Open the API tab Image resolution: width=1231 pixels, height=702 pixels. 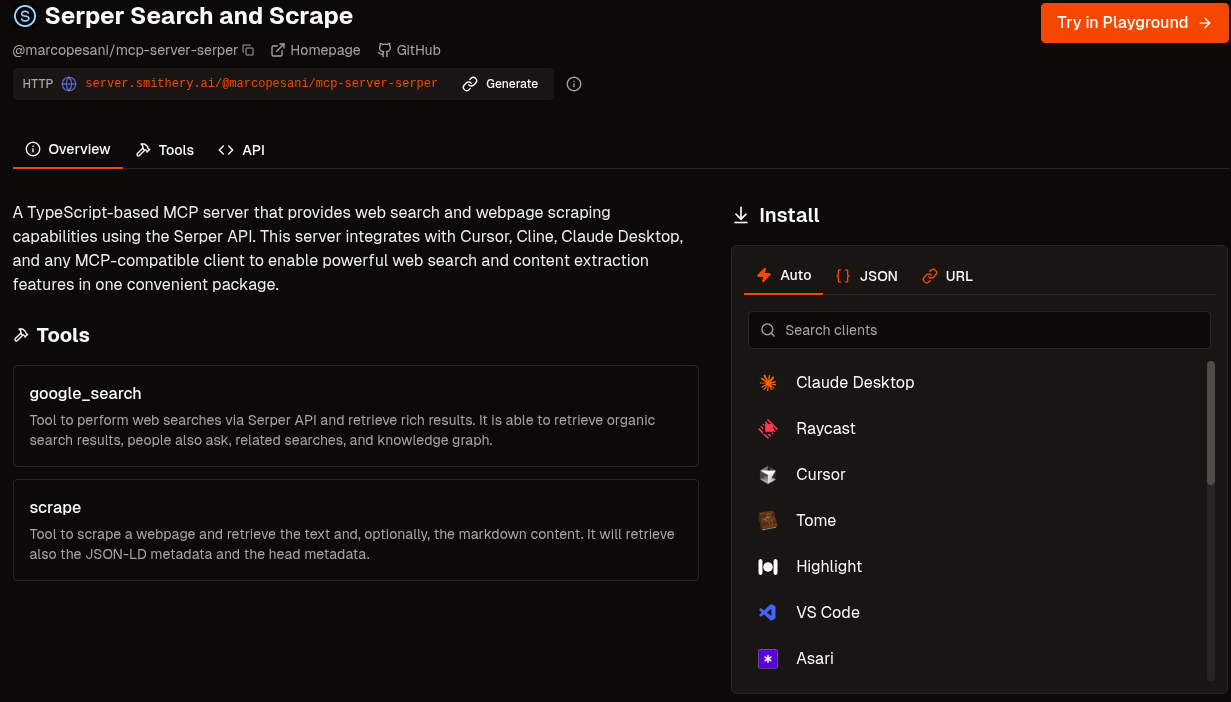(242, 150)
